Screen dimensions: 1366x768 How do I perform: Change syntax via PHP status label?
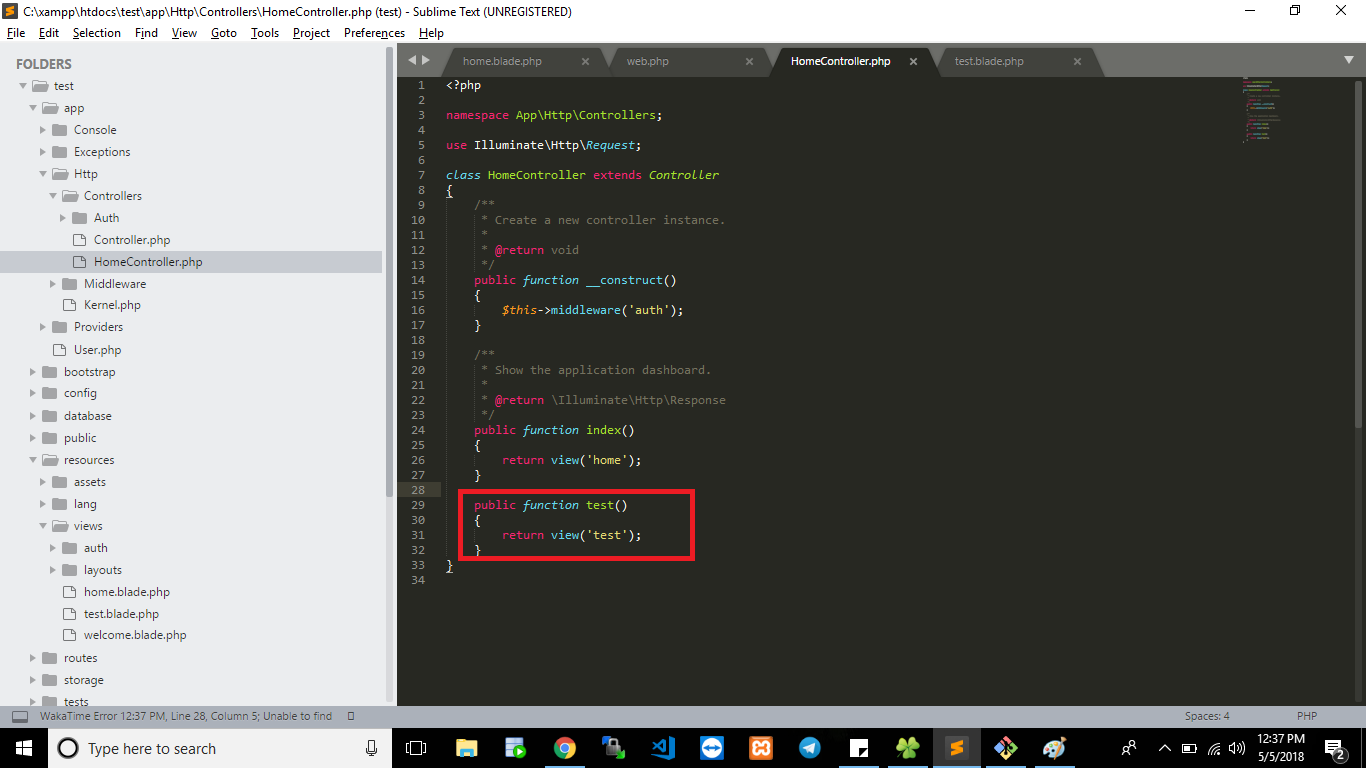(1307, 716)
